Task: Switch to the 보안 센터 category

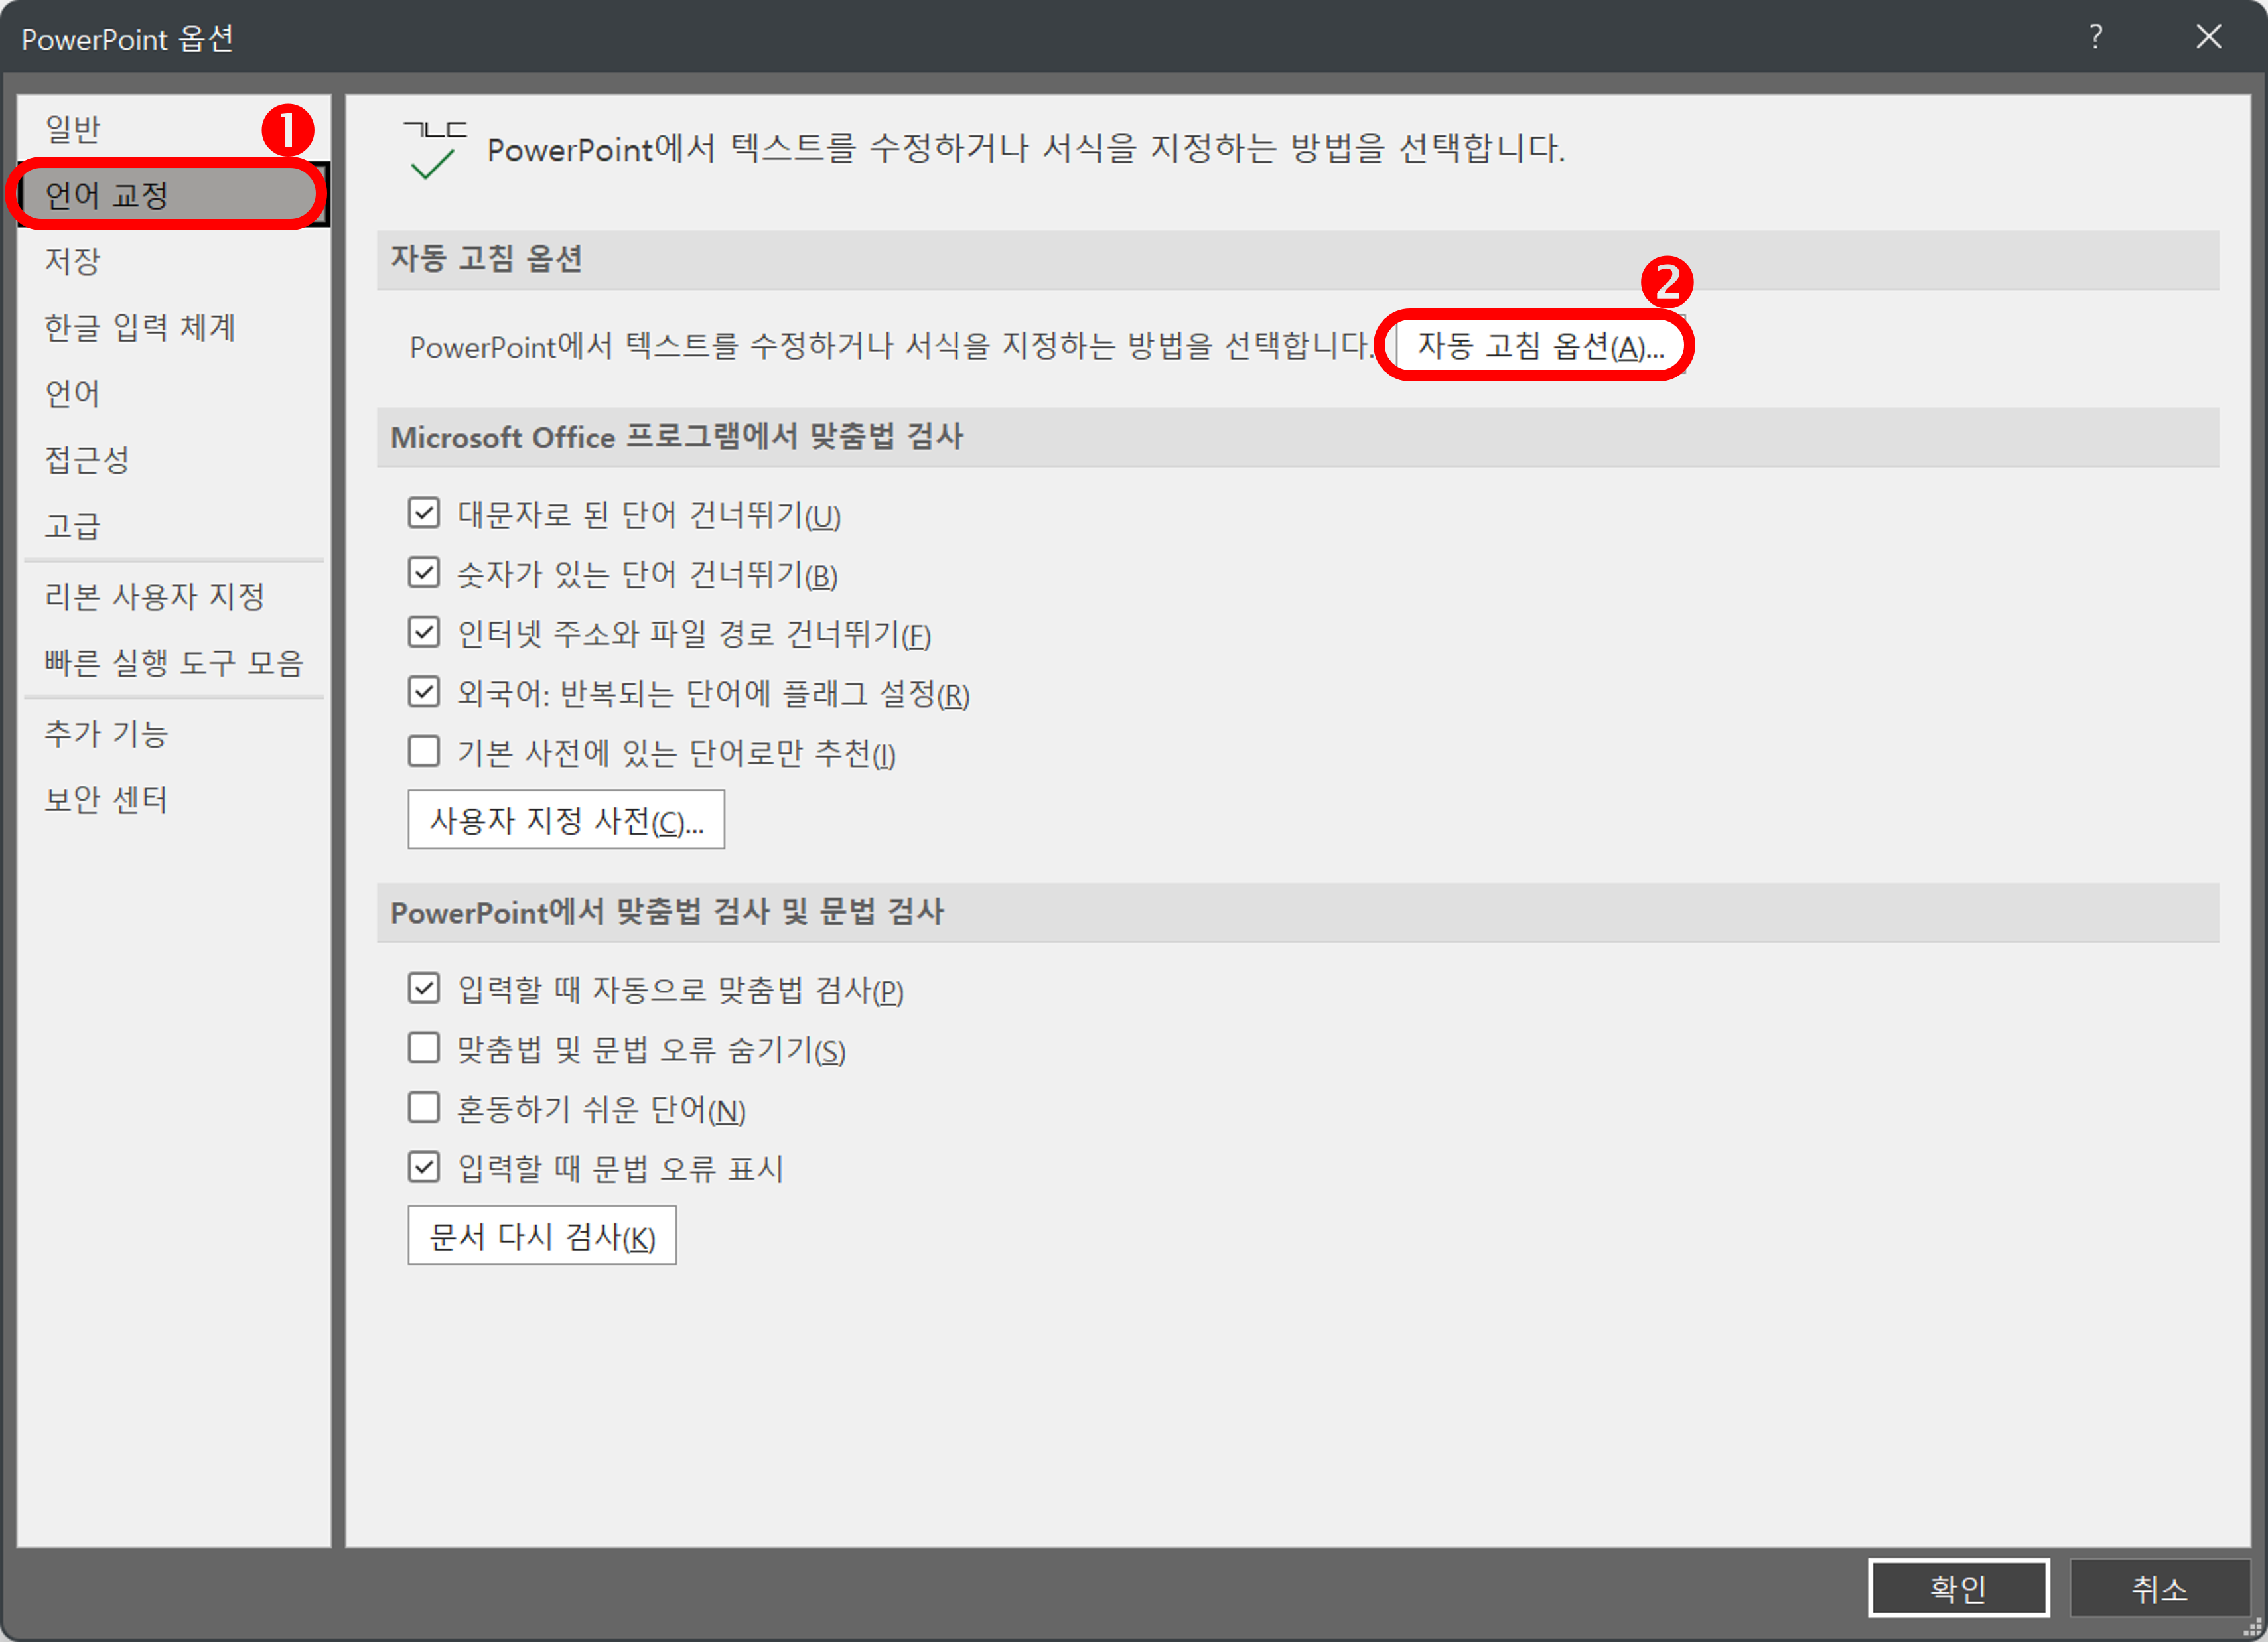Action: click(105, 799)
